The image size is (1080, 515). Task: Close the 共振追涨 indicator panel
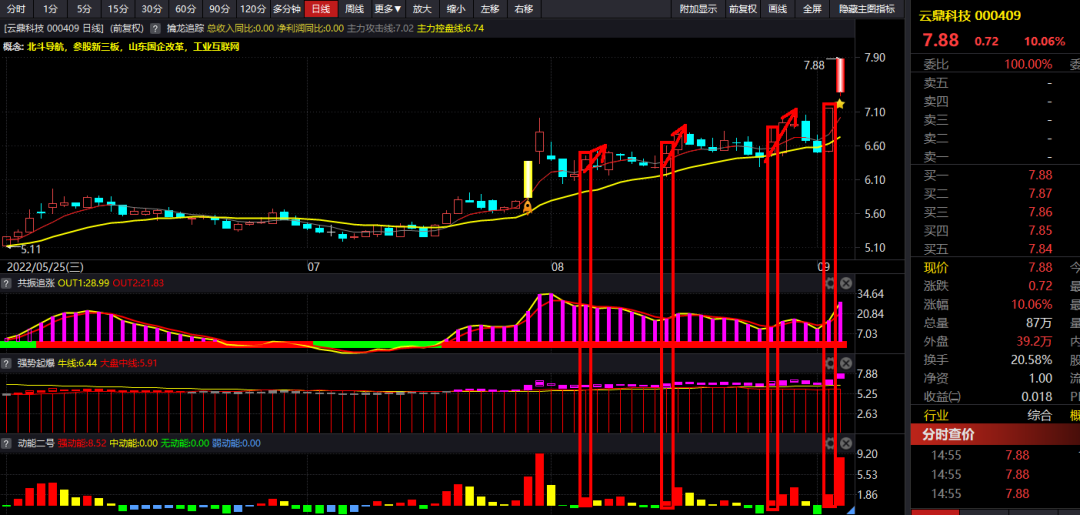845,283
